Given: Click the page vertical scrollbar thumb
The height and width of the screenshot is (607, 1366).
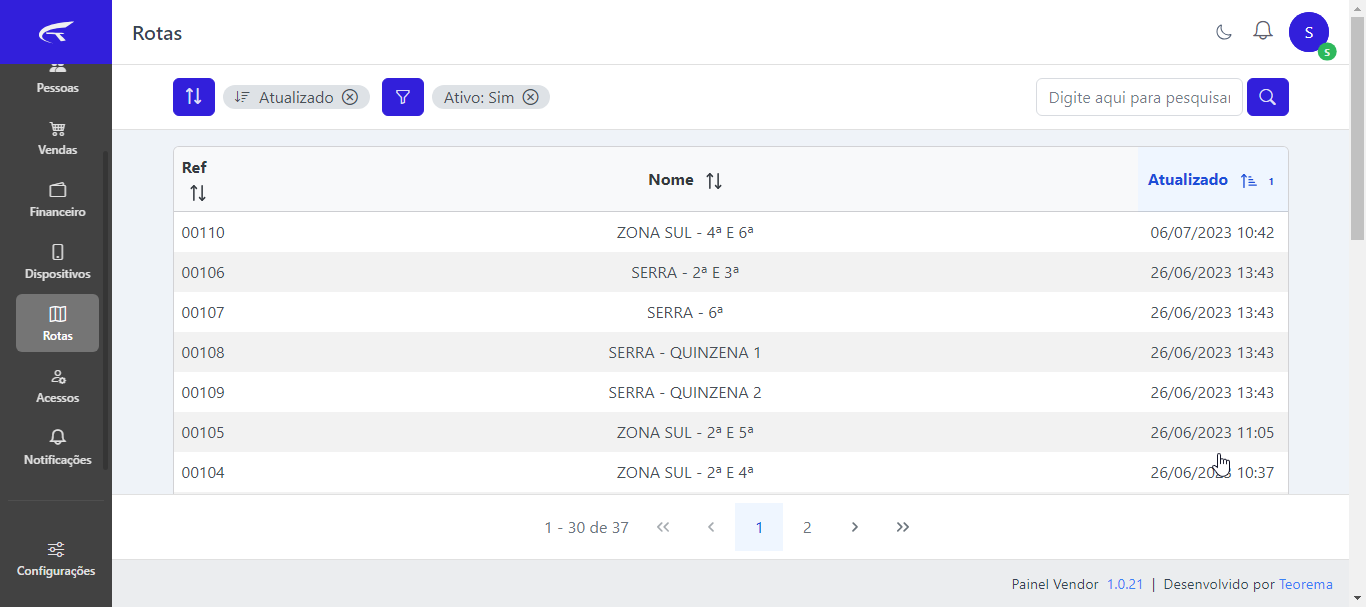Looking at the screenshot, I should click(x=1357, y=128).
